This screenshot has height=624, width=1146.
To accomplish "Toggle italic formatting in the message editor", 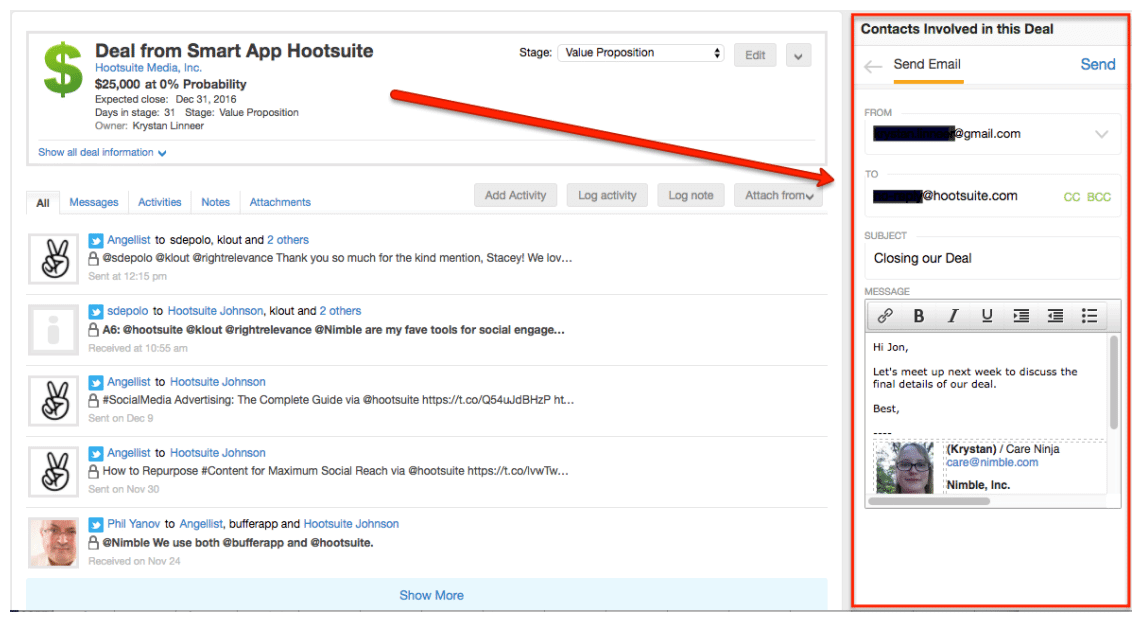I will pos(953,316).
